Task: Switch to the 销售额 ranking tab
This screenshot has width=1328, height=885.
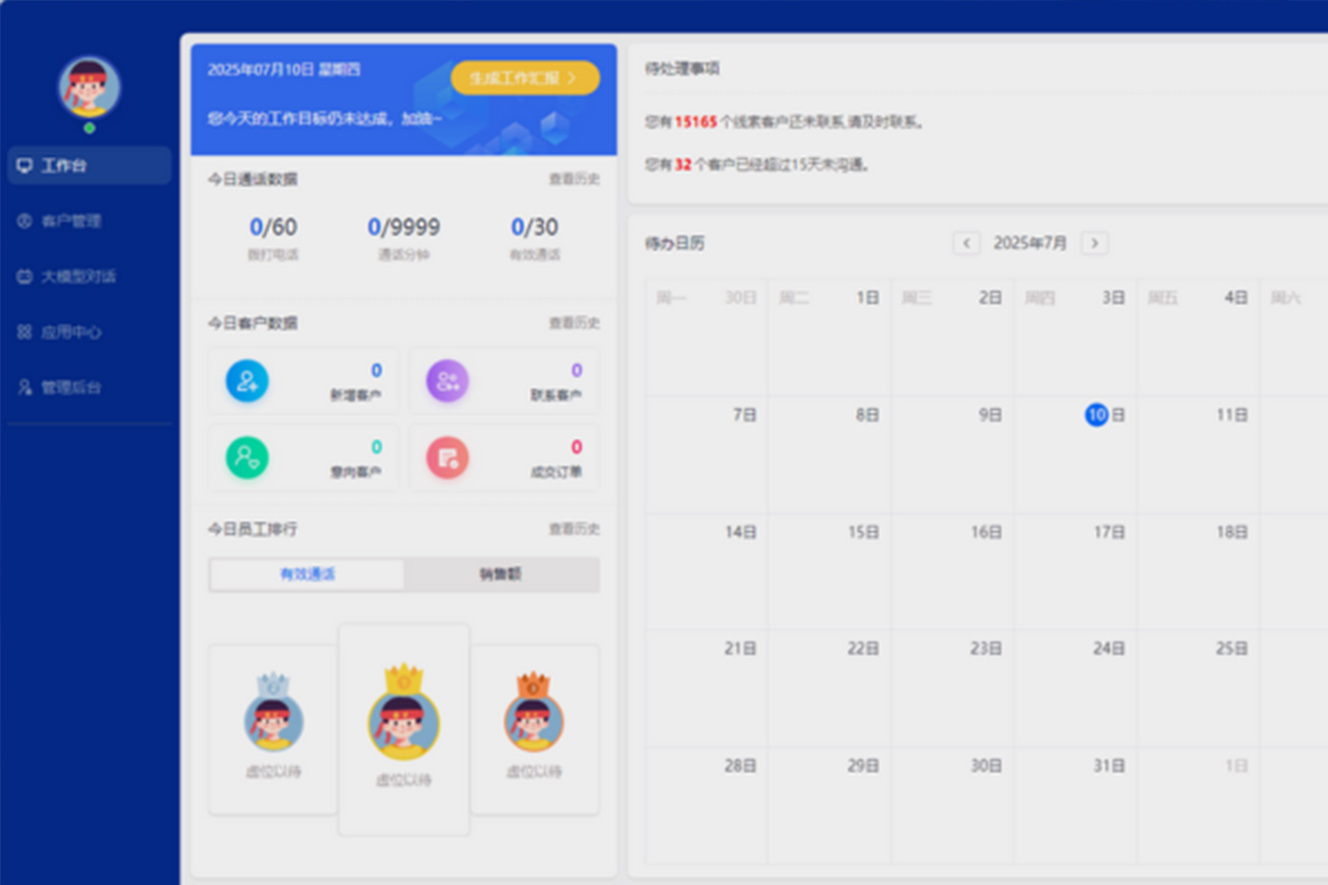Action: tap(501, 575)
